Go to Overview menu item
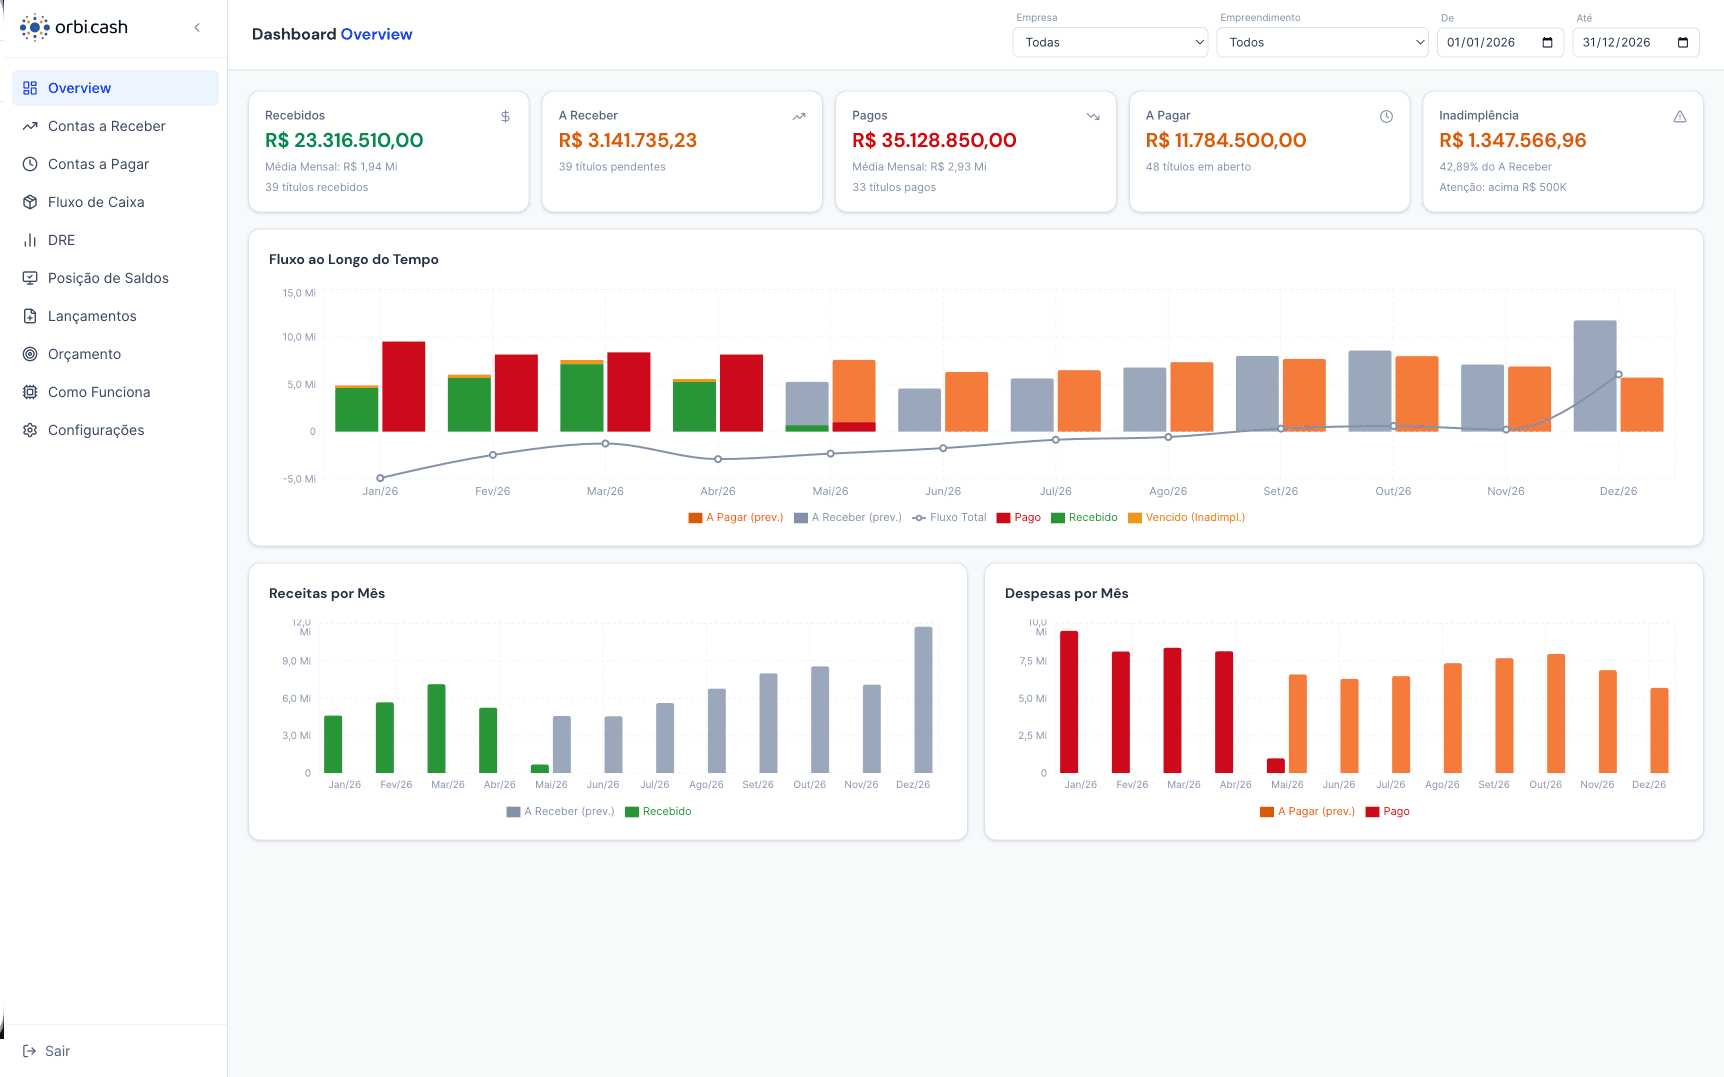 (x=115, y=88)
